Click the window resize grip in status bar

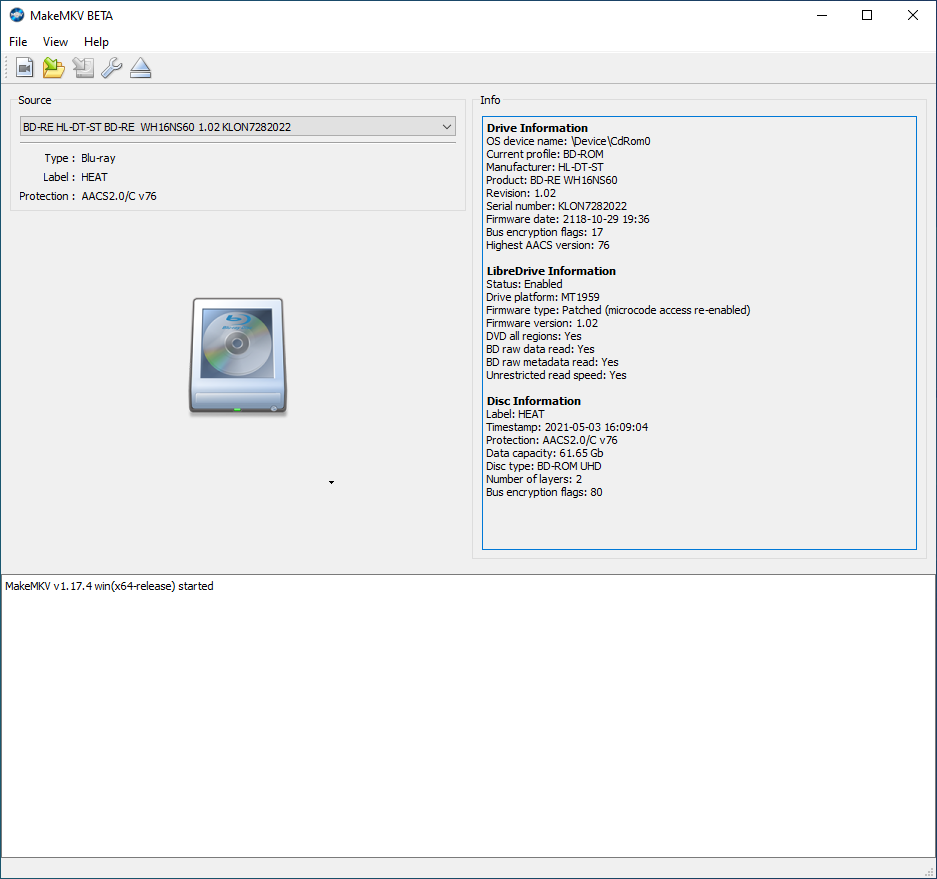(x=929, y=872)
